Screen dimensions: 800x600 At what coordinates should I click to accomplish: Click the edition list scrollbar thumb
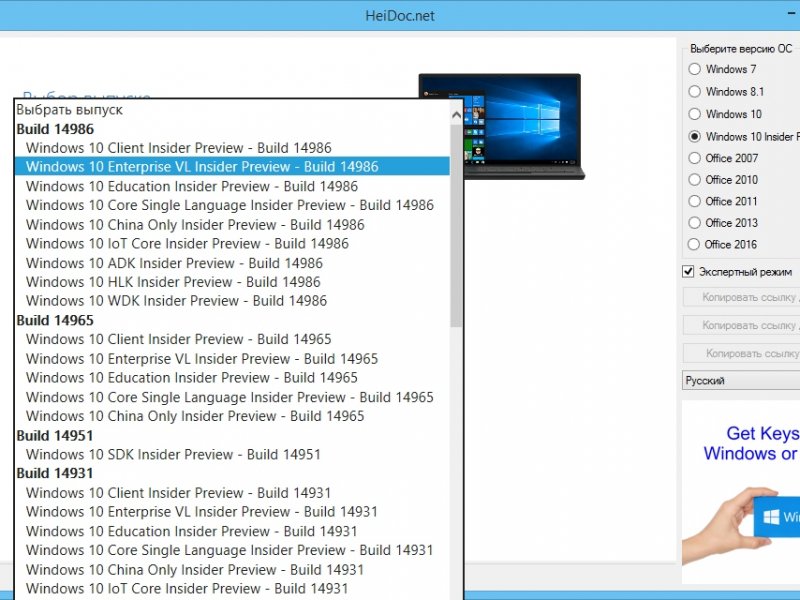pos(456,224)
